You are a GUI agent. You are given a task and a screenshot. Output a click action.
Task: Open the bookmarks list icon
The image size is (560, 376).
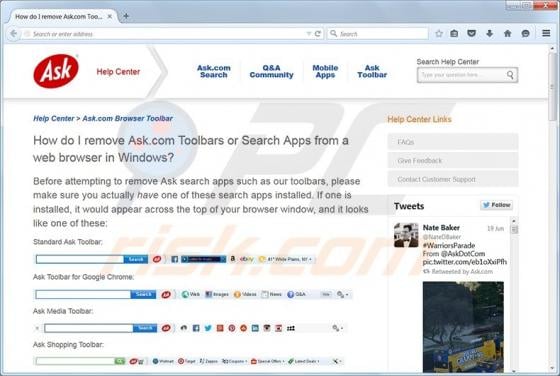tap(454, 34)
